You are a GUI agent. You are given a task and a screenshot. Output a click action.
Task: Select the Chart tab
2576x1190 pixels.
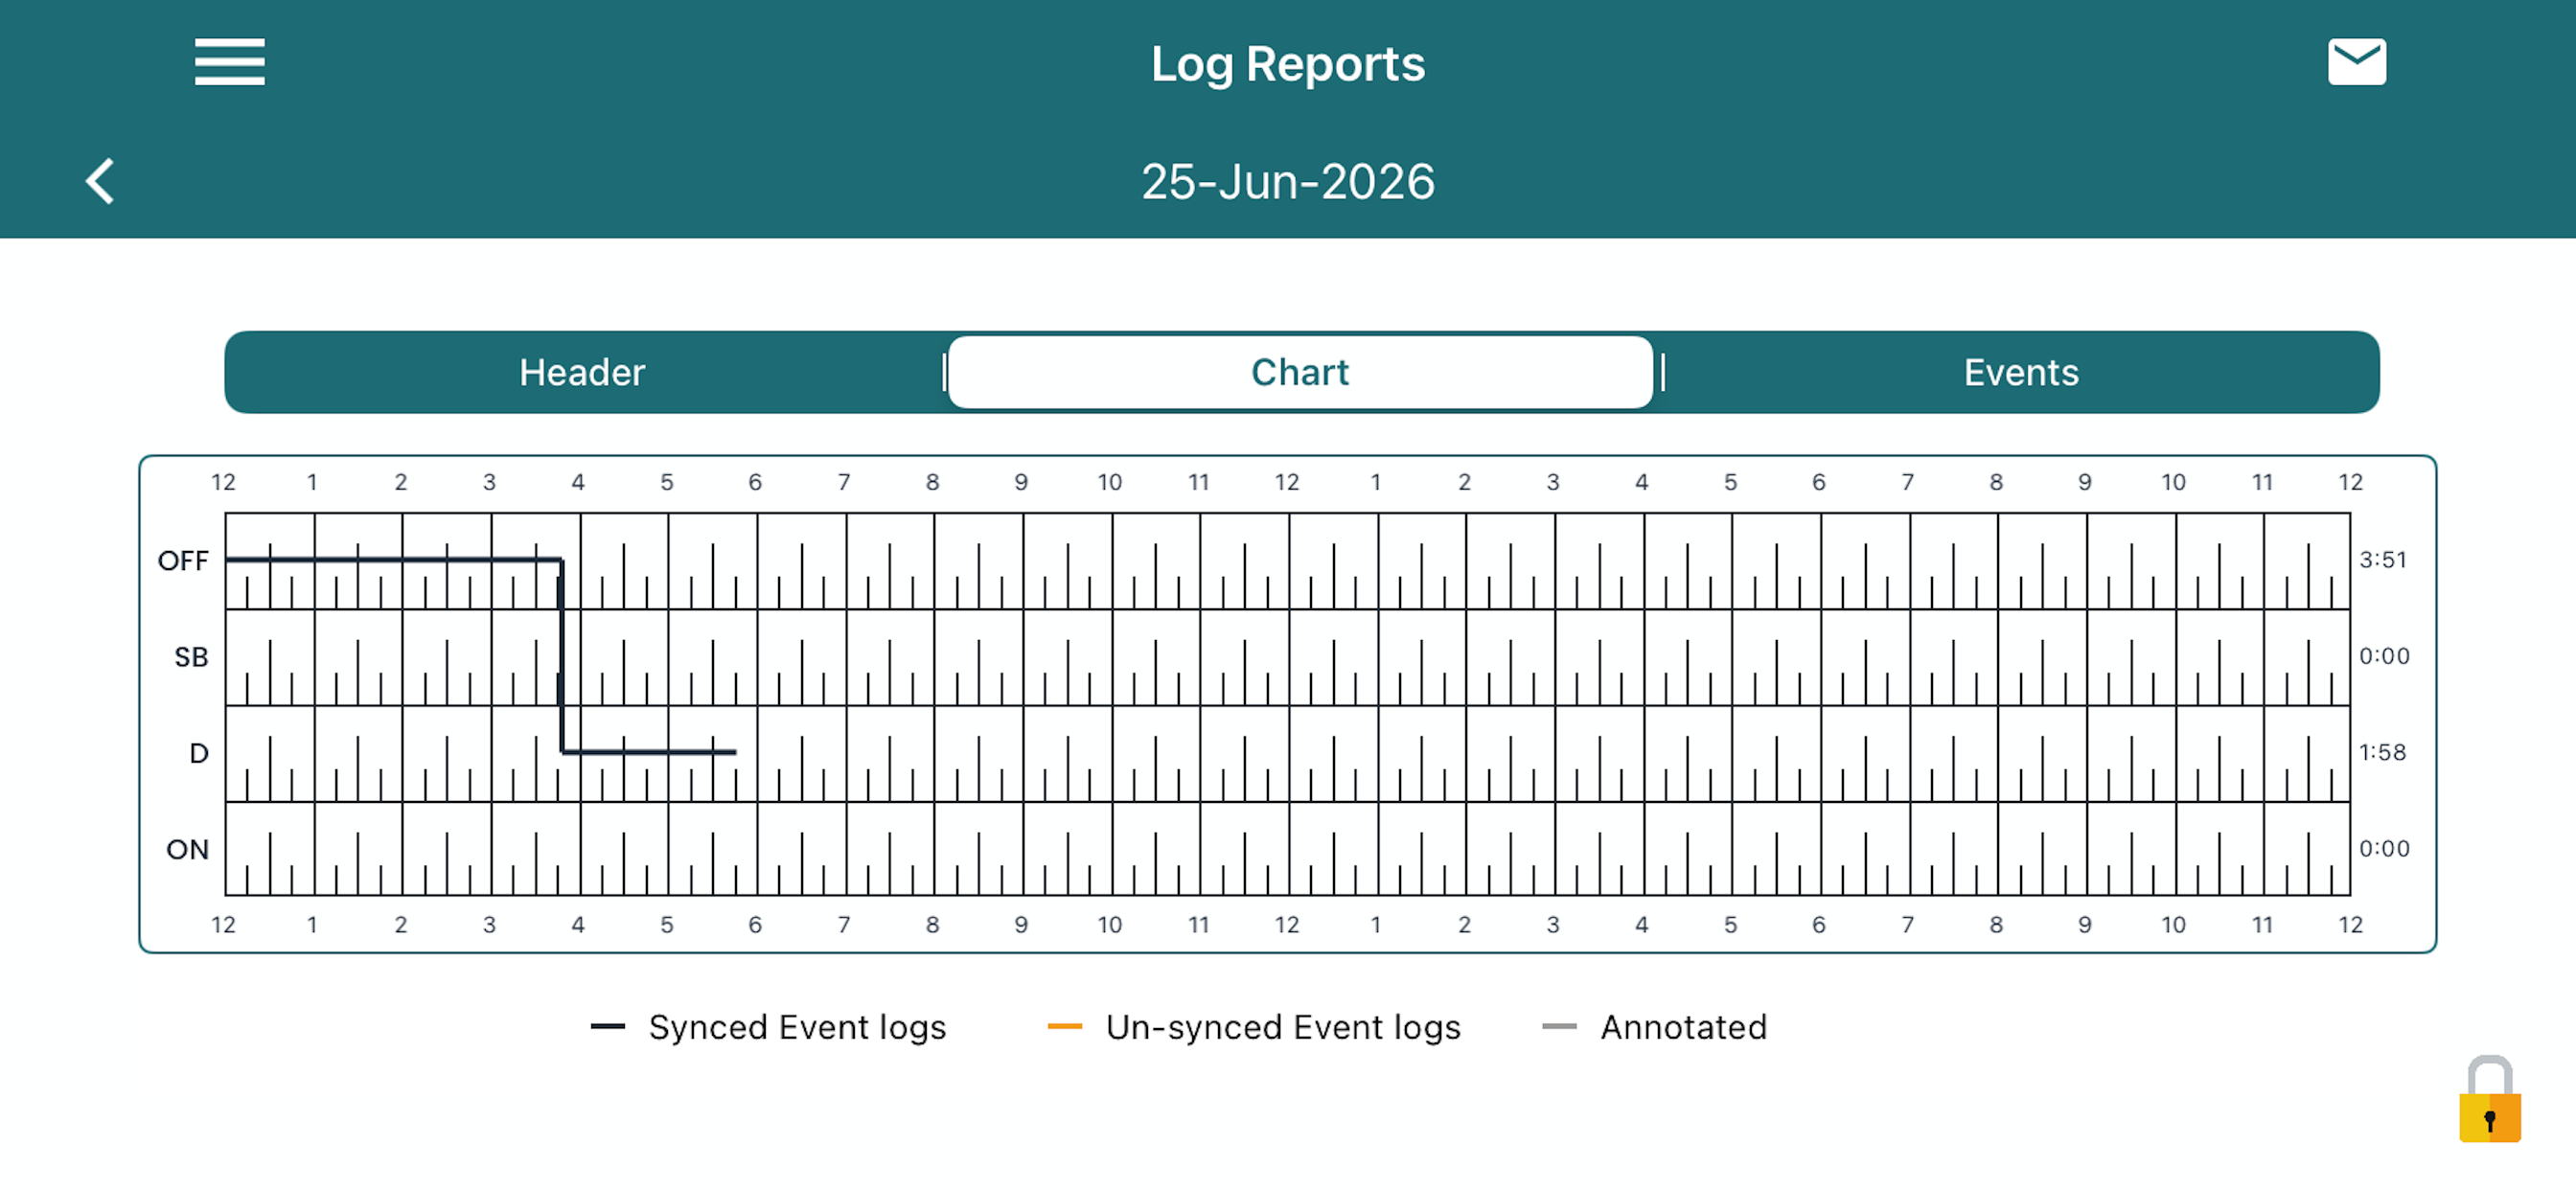pos(1300,373)
